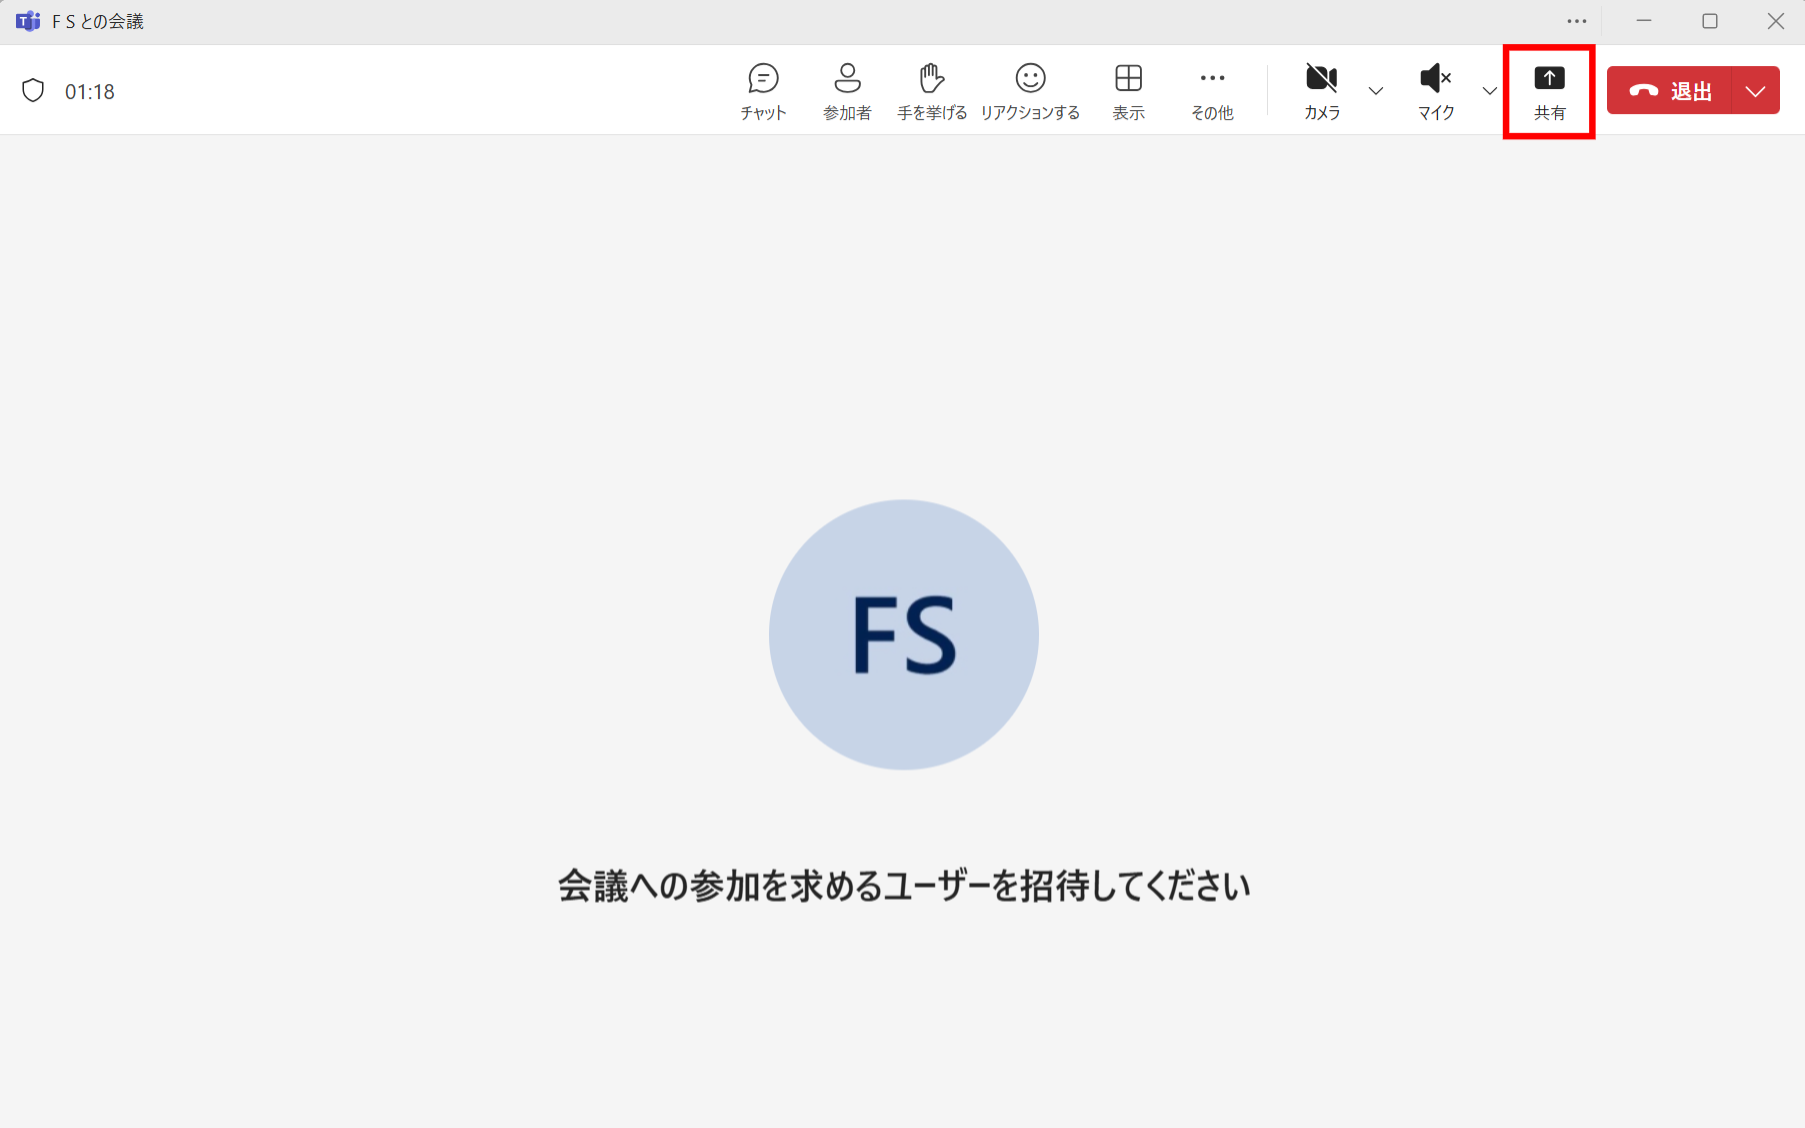The image size is (1805, 1128).
Task: Show the participants list
Action: coord(846,90)
